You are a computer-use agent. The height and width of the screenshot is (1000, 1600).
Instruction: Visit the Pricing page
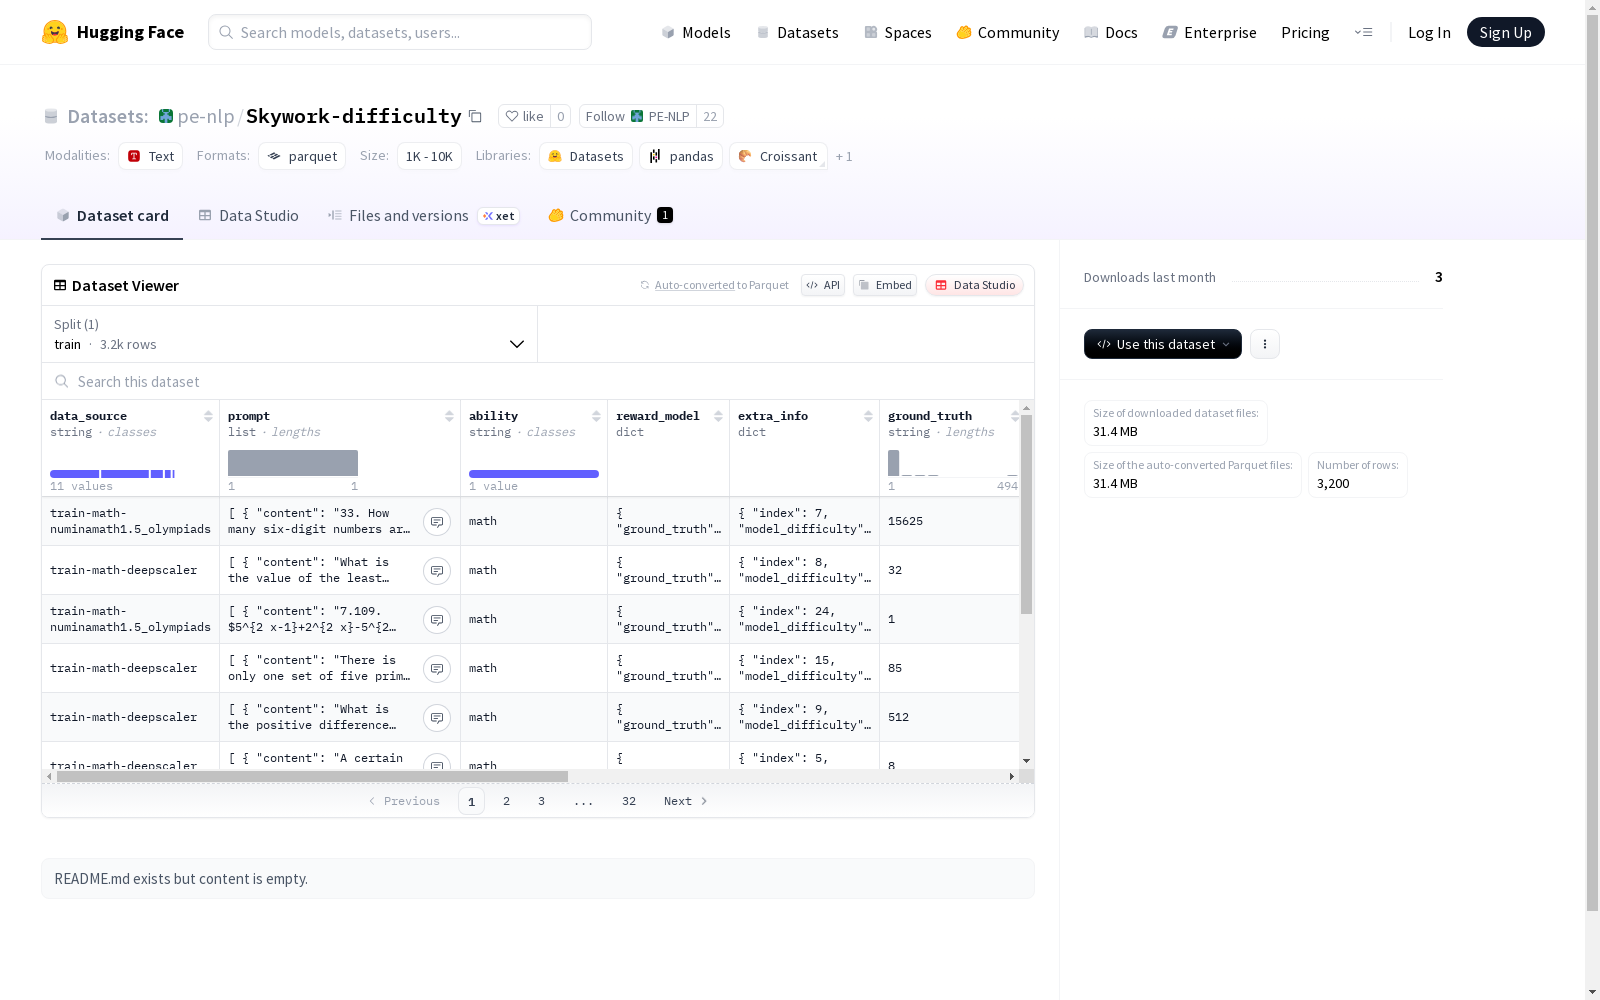(1305, 32)
